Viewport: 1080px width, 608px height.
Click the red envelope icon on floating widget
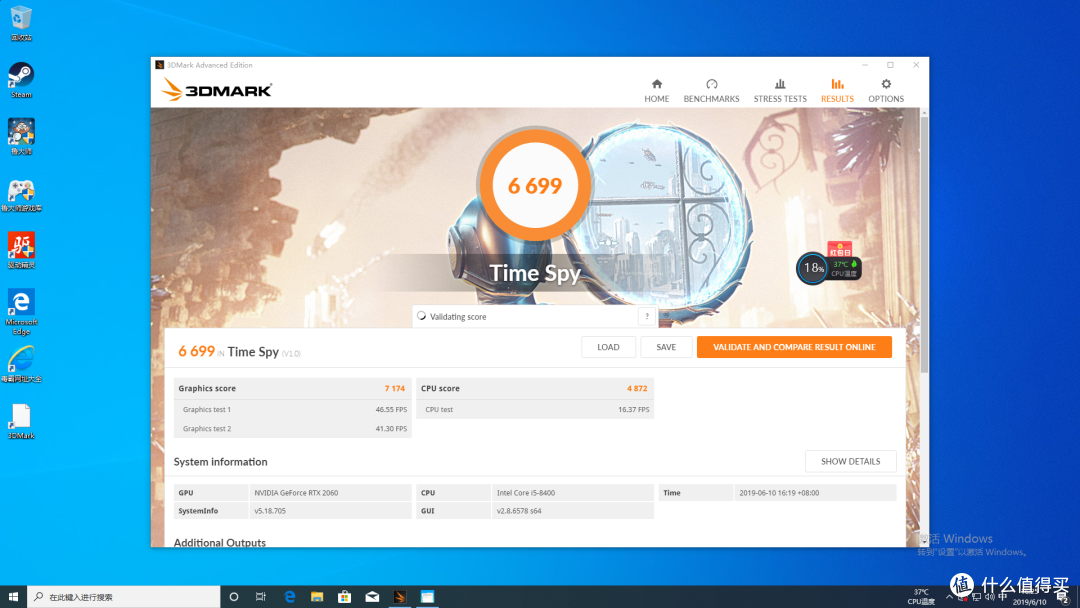pyautogui.click(x=840, y=249)
